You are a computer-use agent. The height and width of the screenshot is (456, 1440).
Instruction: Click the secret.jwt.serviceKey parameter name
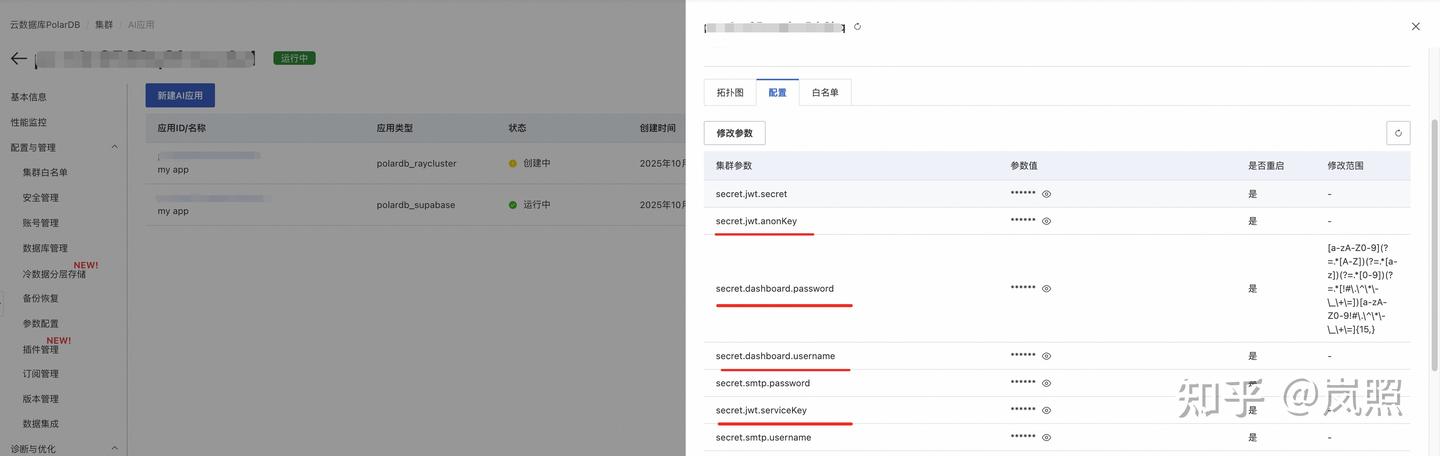(761, 410)
